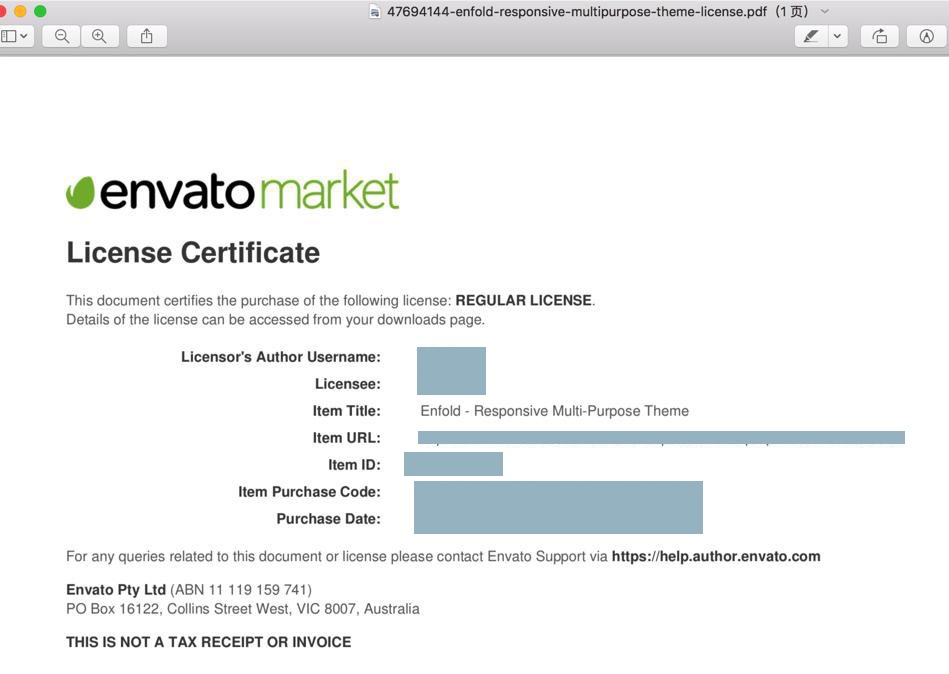This screenshot has height=674, width=949.
Task: Click the zoom out magnifier button
Action: coord(62,36)
